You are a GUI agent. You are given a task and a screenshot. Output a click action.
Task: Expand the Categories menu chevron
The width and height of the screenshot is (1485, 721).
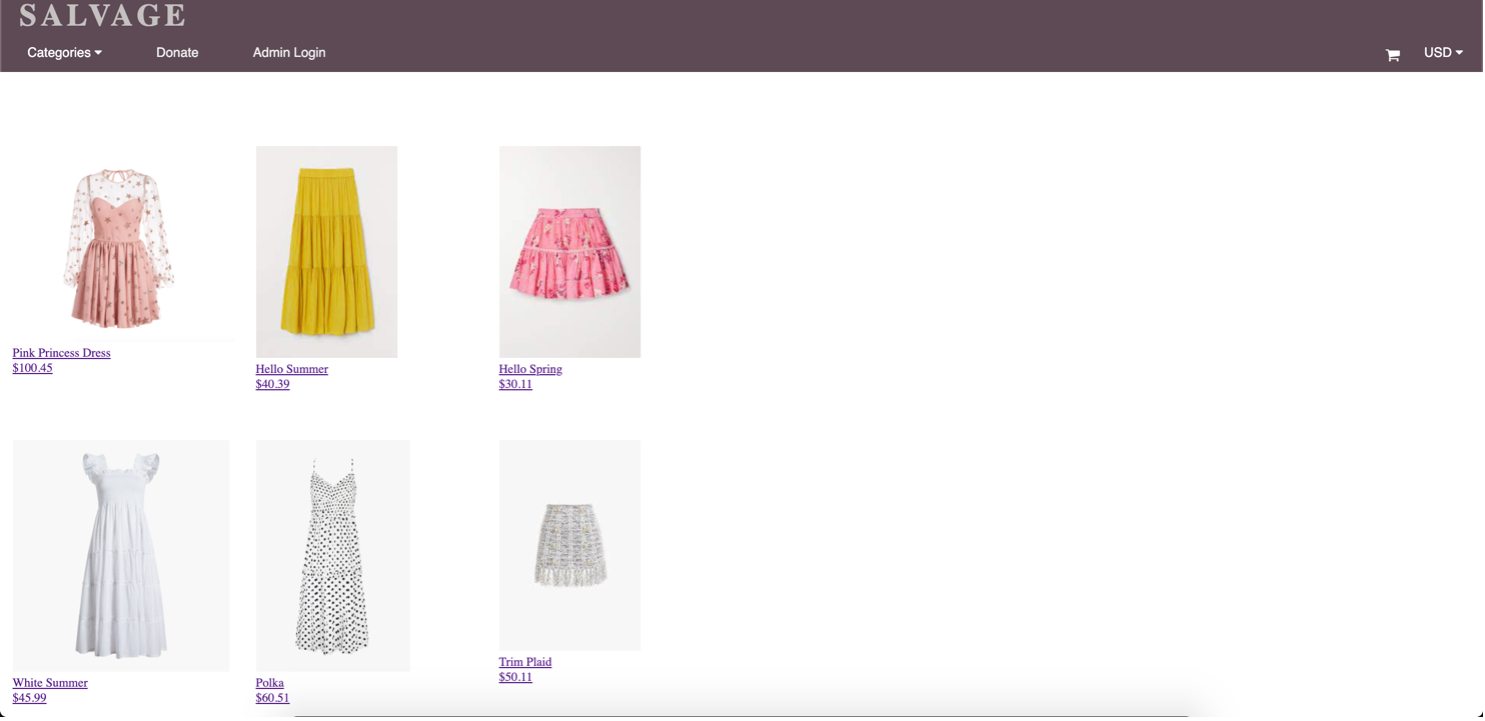click(x=98, y=52)
